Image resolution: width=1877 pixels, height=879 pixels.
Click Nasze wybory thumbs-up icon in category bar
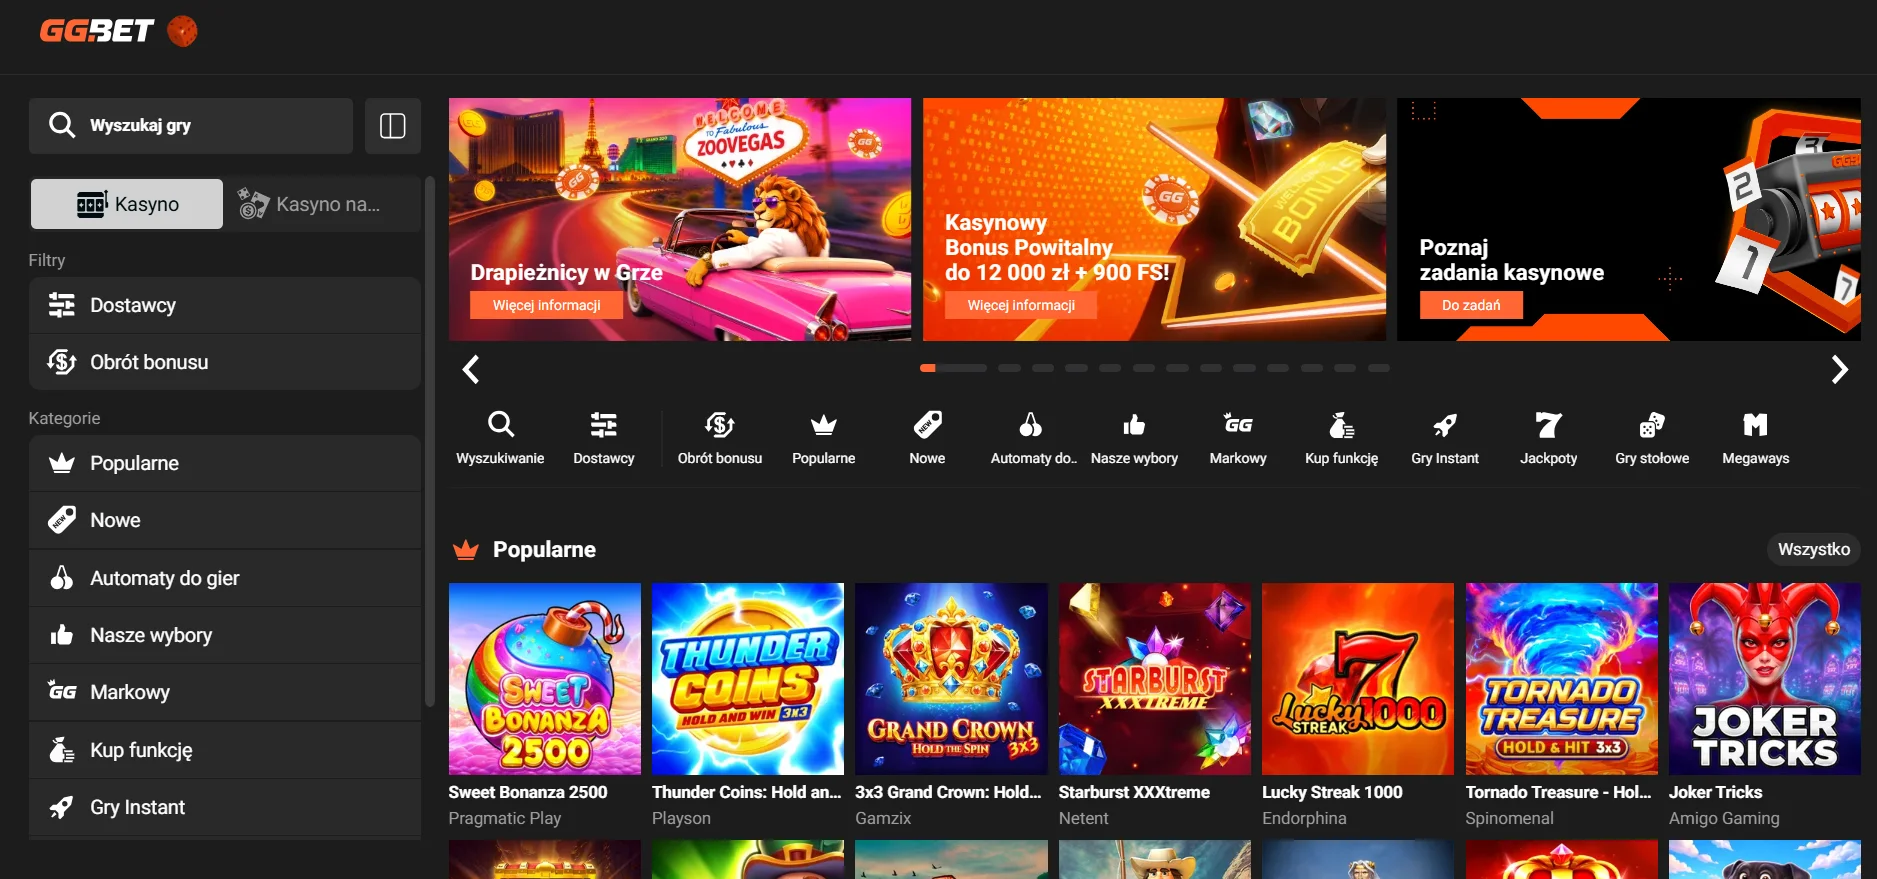click(x=1134, y=425)
